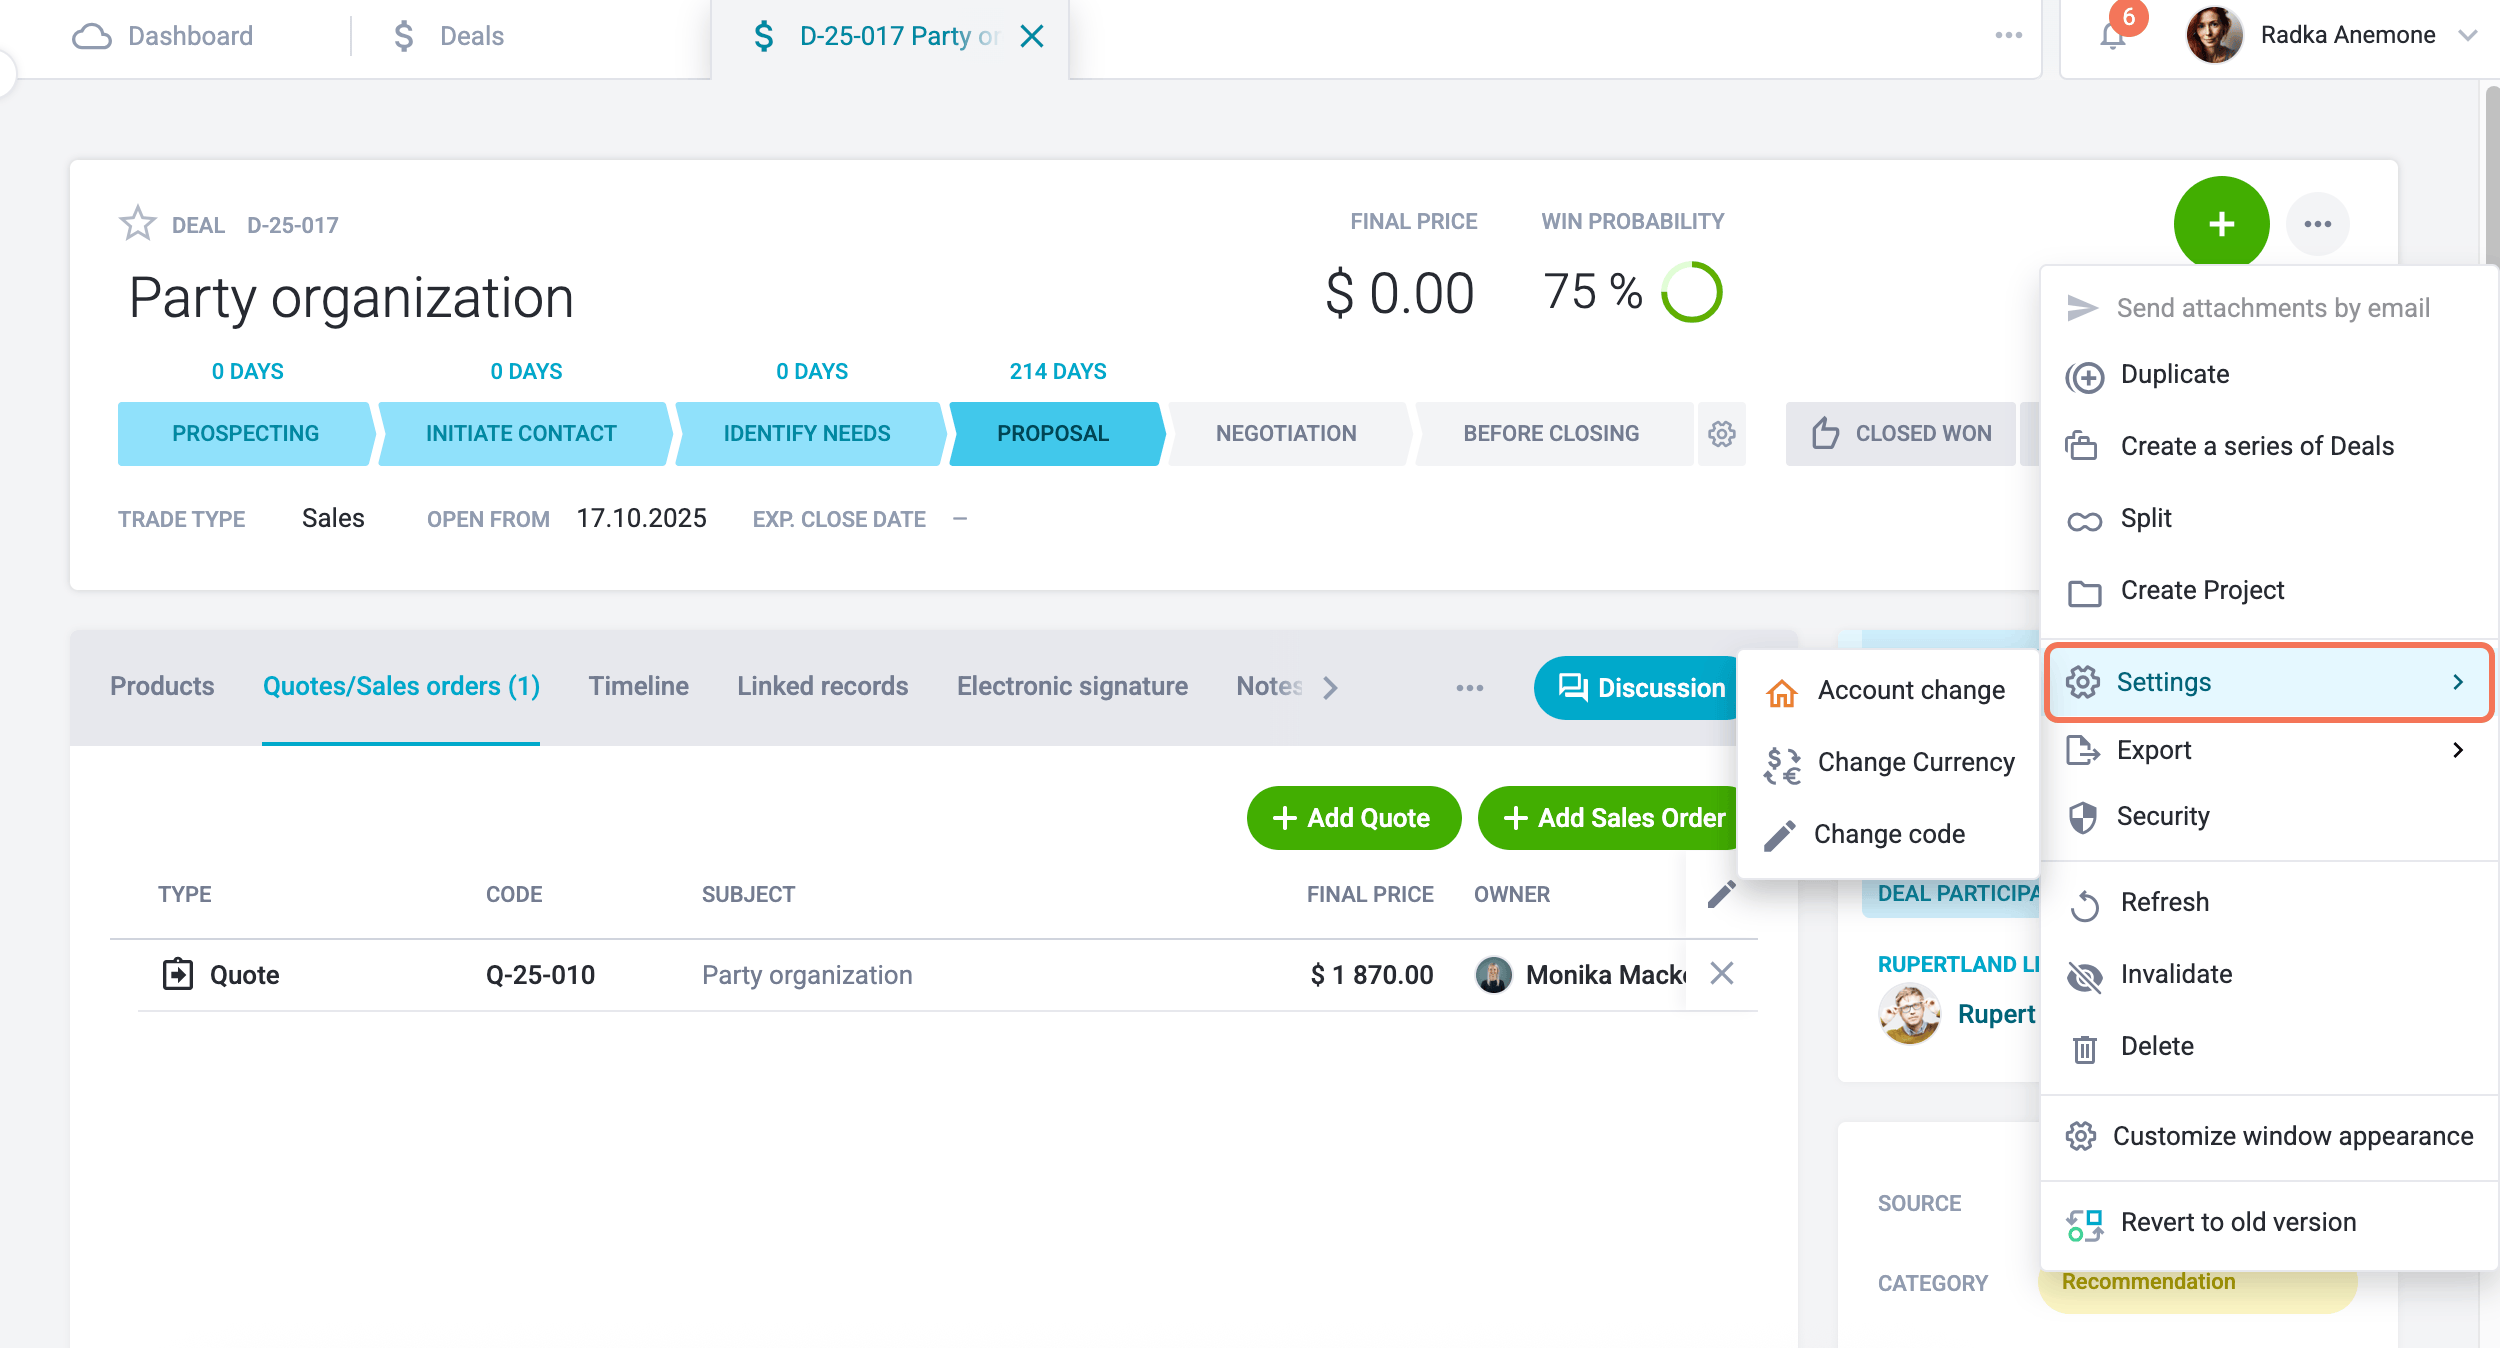
Task: Click the RUPERTLAND company link
Action: click(x=1958, y=964)
